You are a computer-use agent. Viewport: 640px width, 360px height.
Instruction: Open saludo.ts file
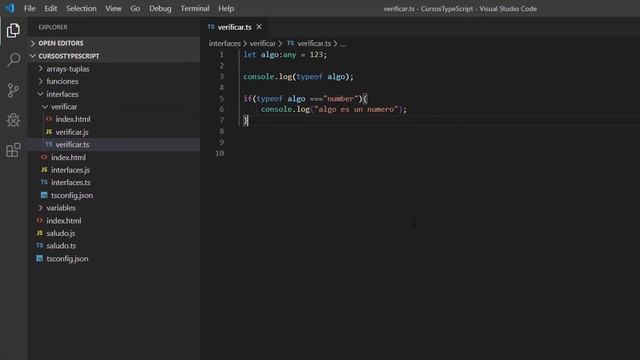[114, 246]
